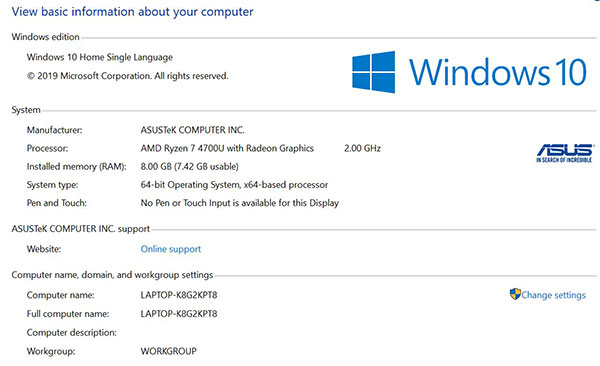This screenshot has height=366, width=600.
Task: Click the Computer description label
Action: (x=72, y=333)
